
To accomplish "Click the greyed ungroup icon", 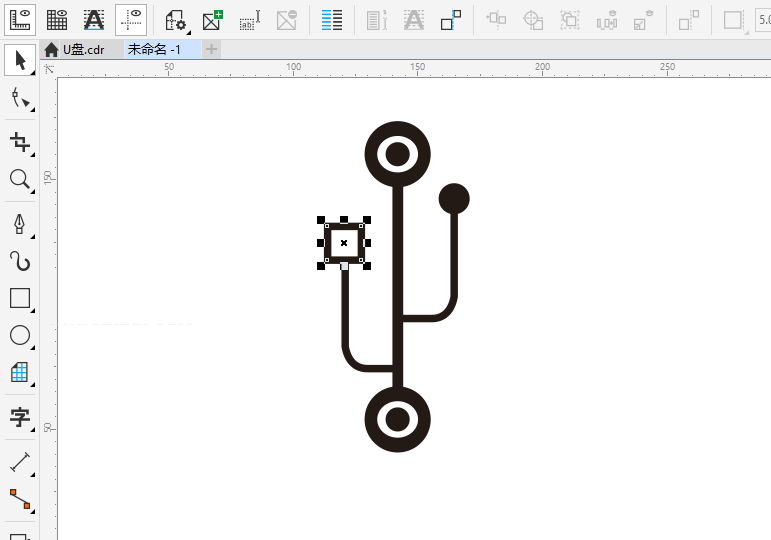I will (643, 21).
